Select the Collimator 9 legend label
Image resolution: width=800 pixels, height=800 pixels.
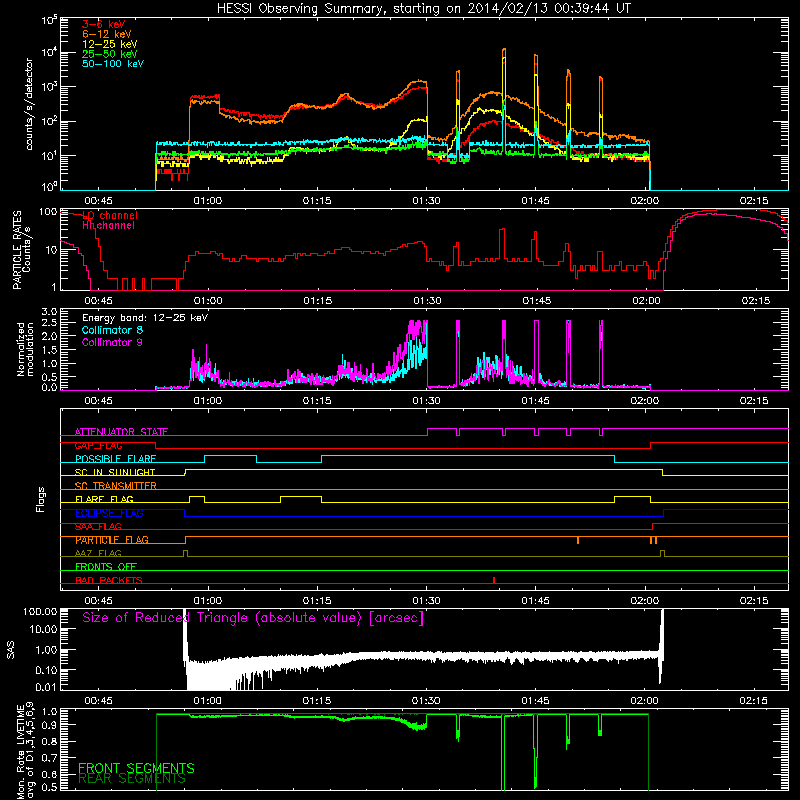tap(112, 342)
